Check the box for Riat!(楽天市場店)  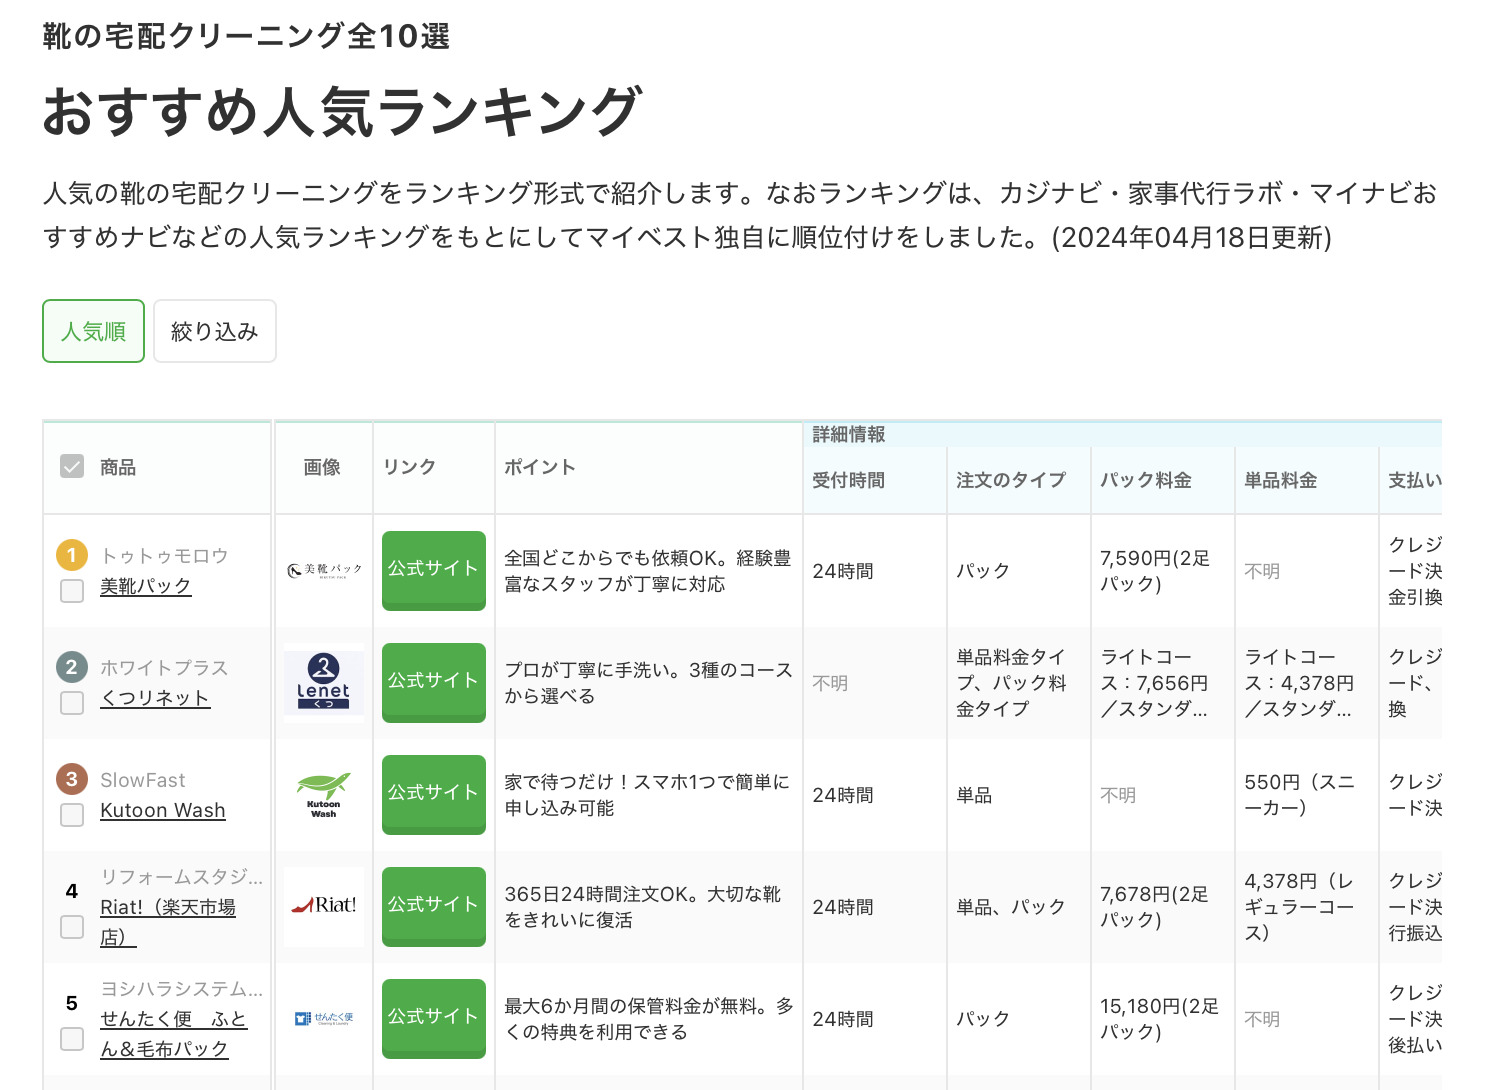pyautogui.click(x=72, y=927)
